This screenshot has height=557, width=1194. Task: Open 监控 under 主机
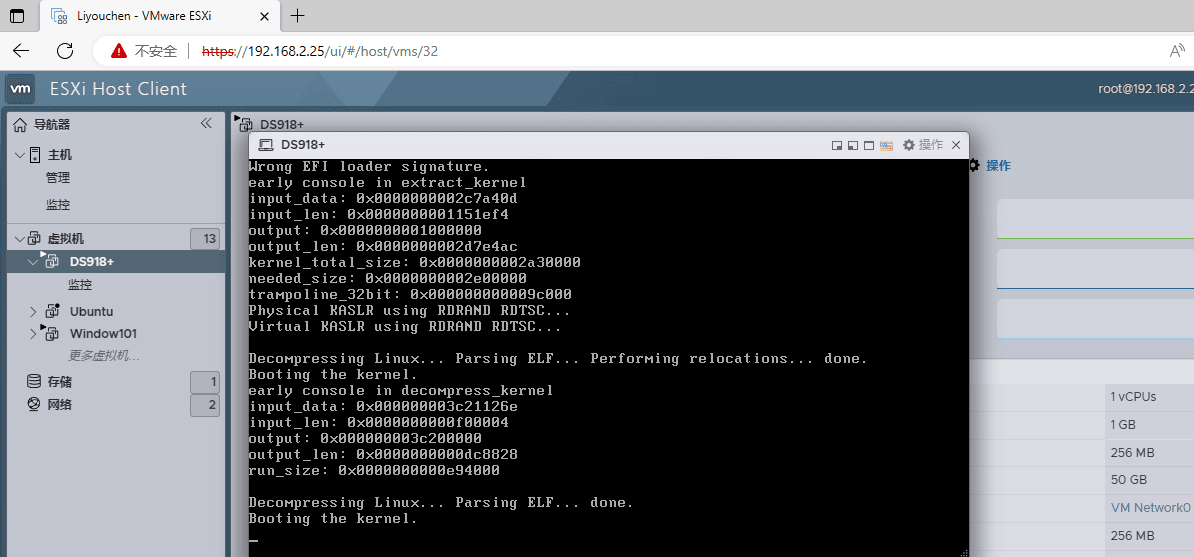point(58,204)
